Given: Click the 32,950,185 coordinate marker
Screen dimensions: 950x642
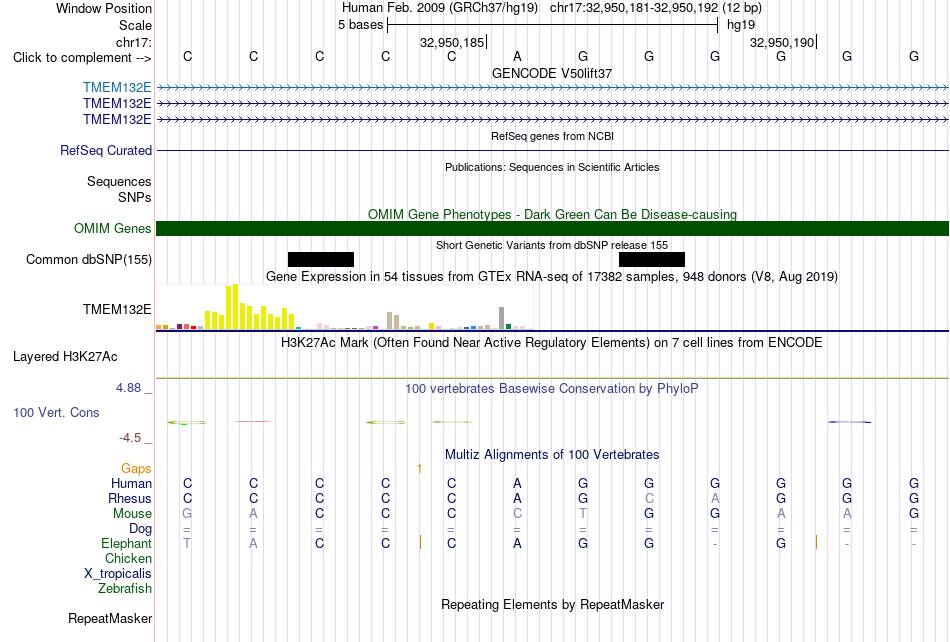Looking at the screenshot, I should click(x=452, y=42).
